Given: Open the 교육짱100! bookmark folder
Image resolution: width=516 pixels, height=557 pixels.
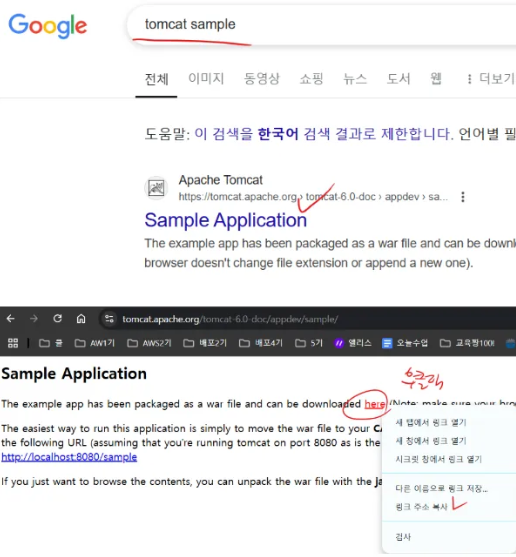Looking at the screenshot, I should coord(467,343).
